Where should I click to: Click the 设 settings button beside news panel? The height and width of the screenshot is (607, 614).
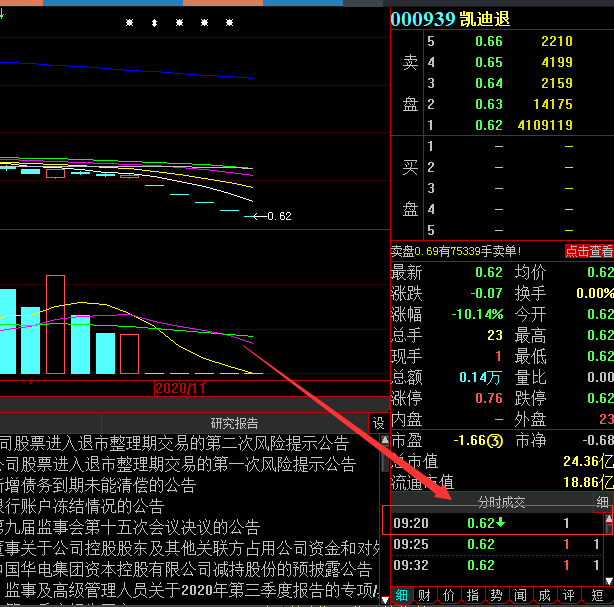point(378,423)
